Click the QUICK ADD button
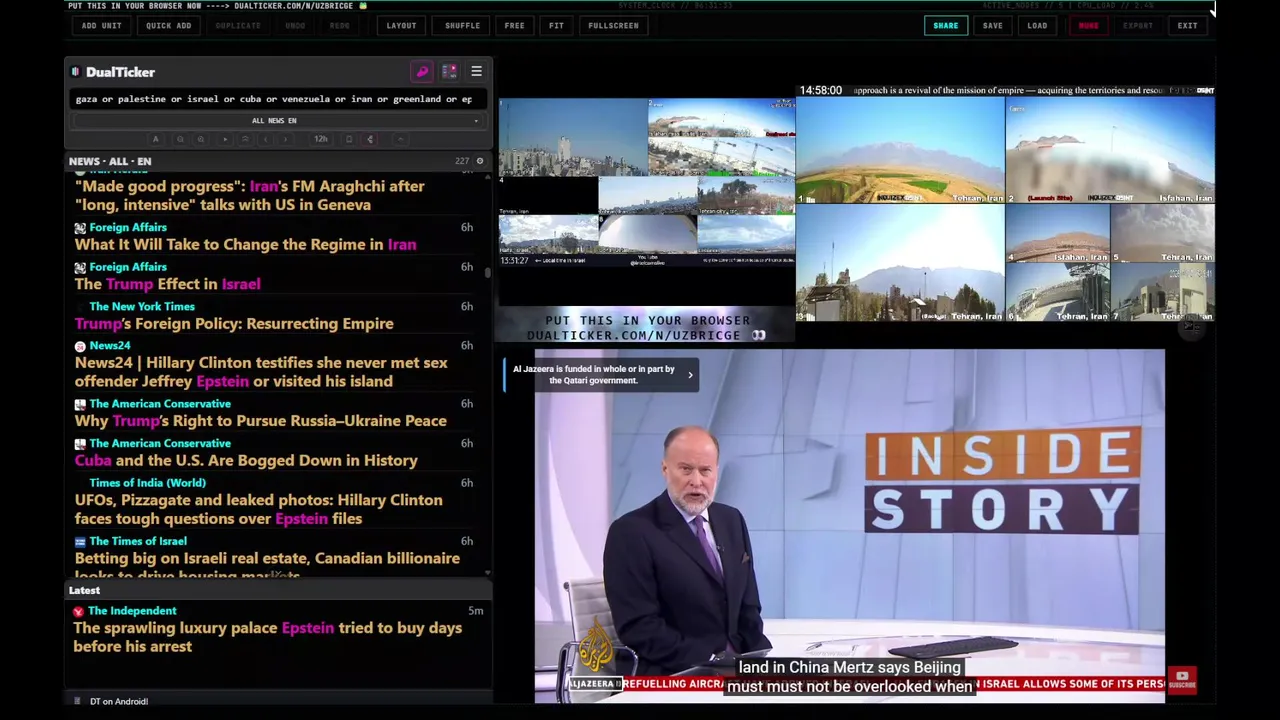 pos(169,25)
